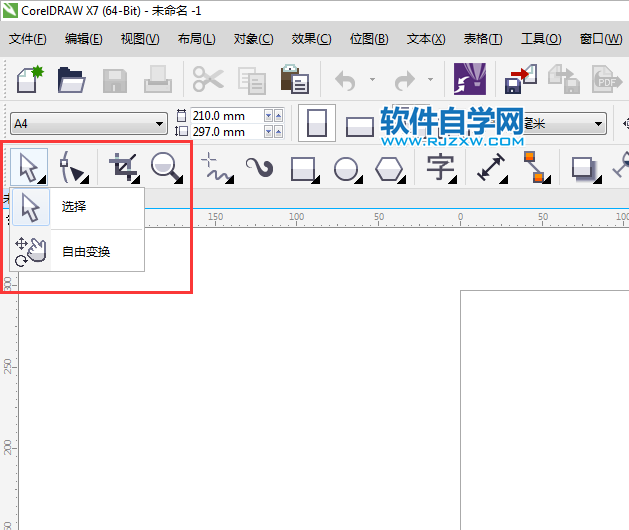Open the 工具(O) menu
Screen dimensions: 629x530
coord(541,39)
